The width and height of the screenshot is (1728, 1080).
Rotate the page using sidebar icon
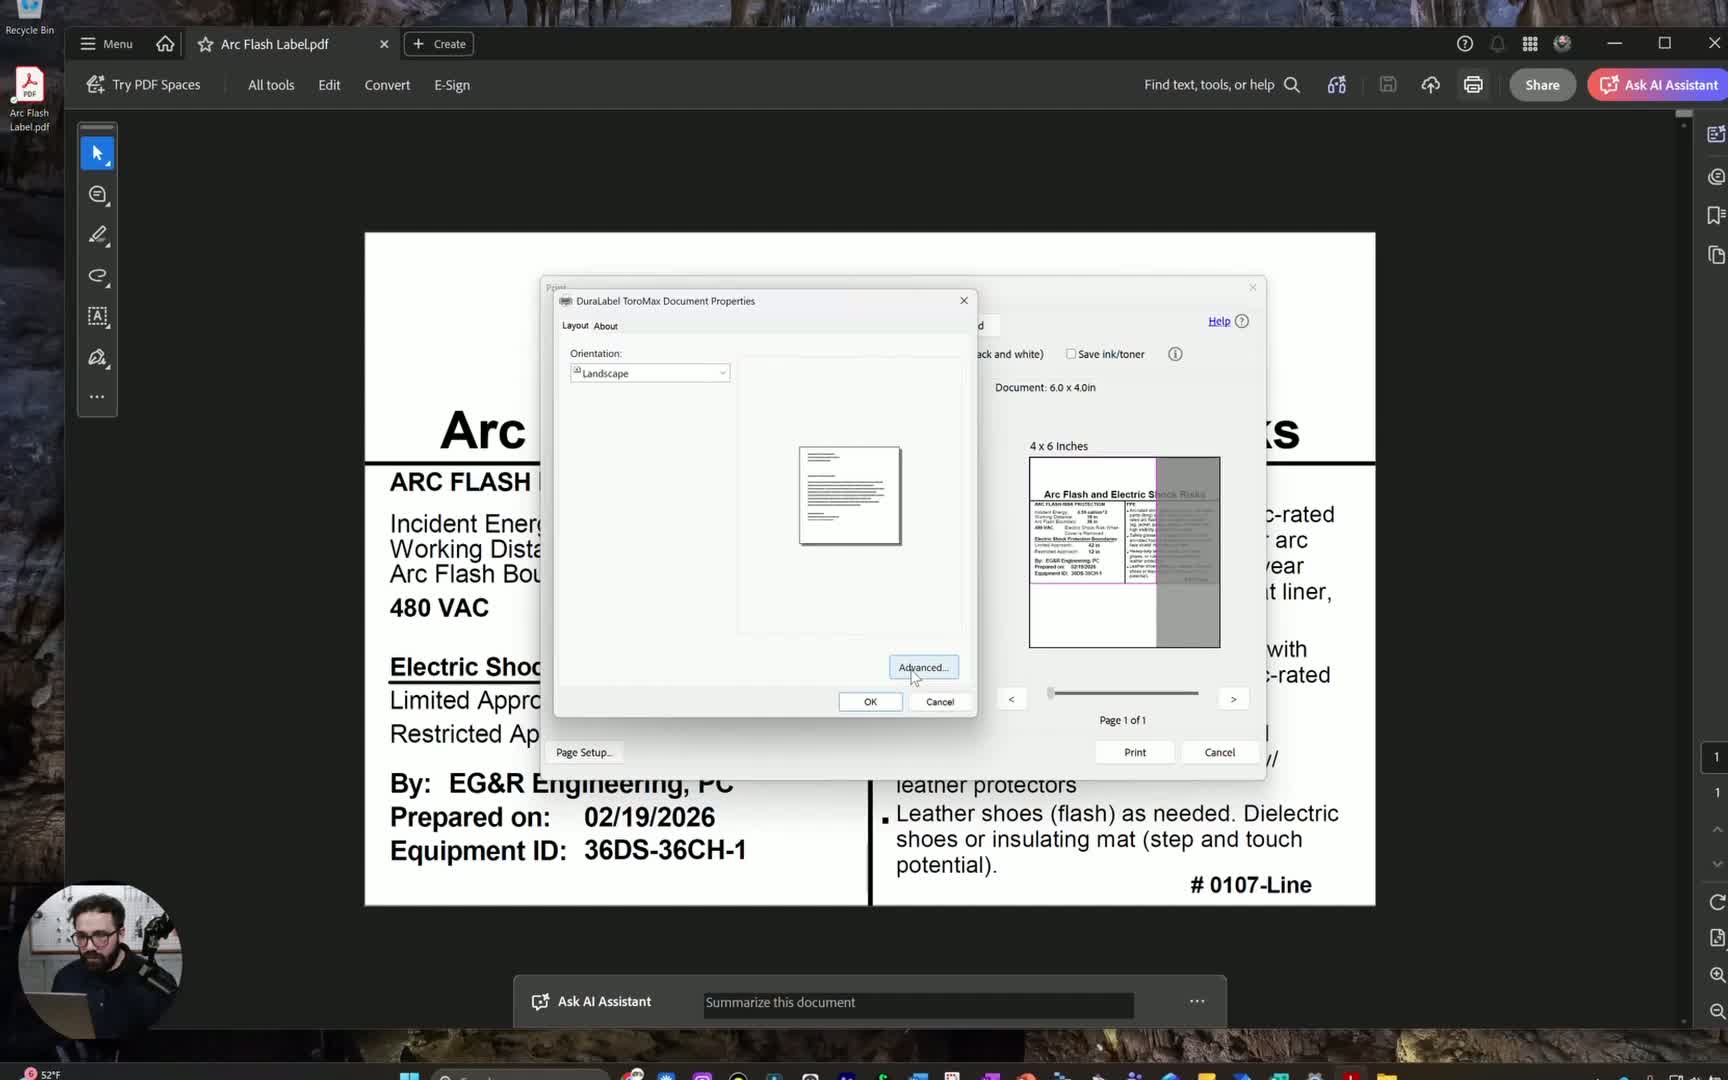(1717, 902)
